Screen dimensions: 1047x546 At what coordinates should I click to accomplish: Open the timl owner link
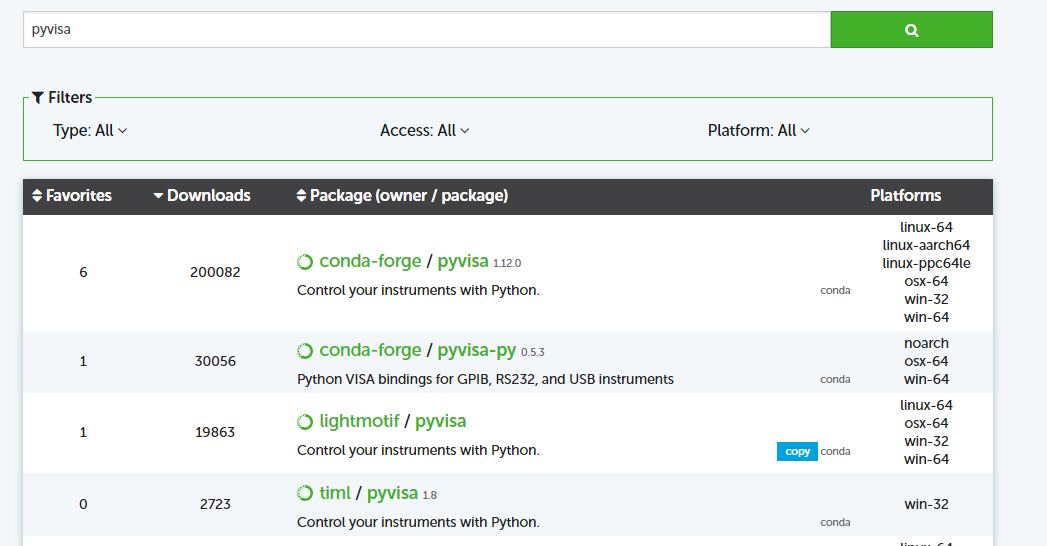(335, 493)
